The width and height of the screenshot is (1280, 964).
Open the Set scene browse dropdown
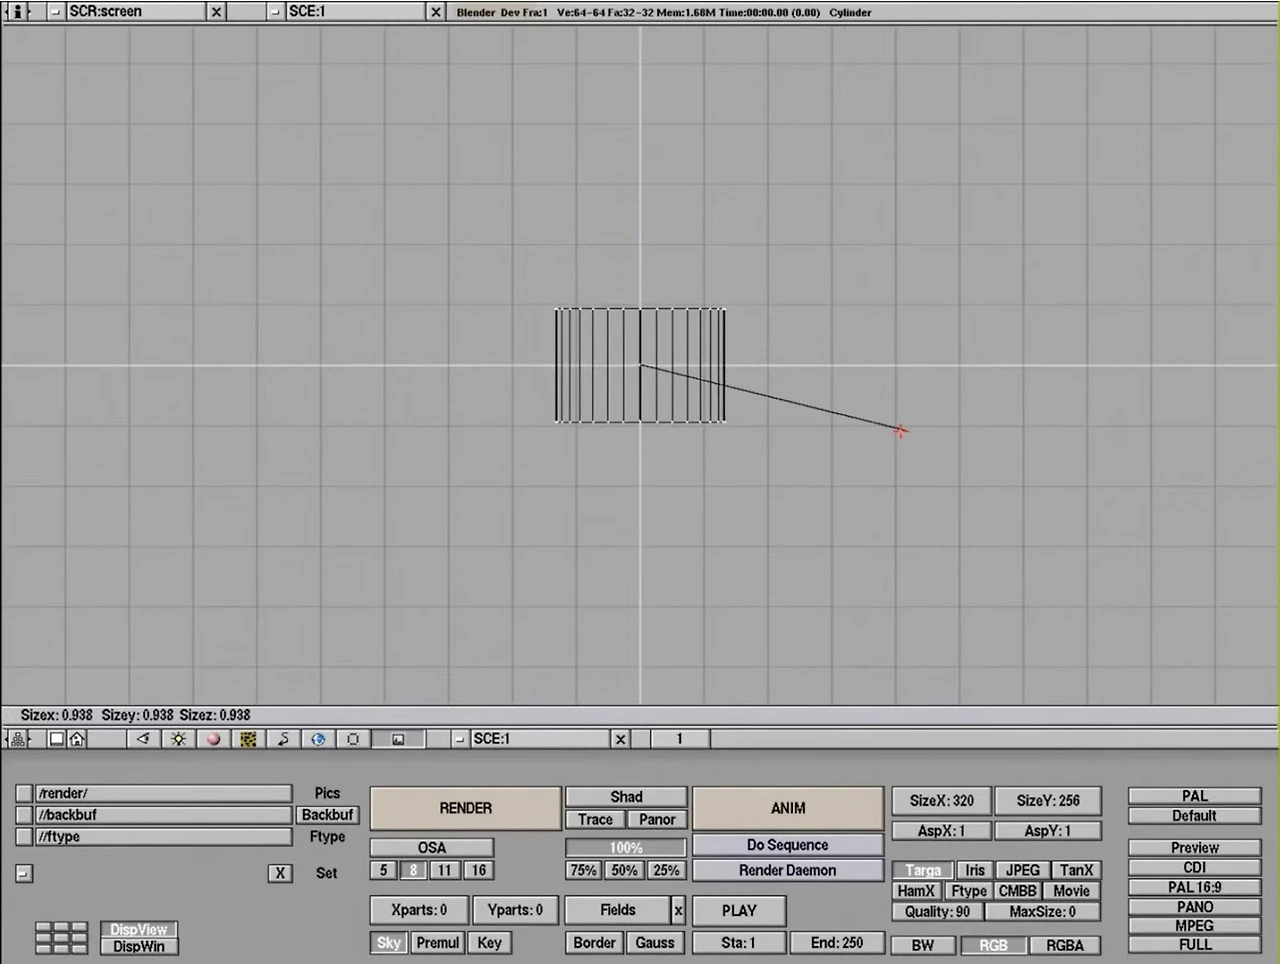point(24,873)
